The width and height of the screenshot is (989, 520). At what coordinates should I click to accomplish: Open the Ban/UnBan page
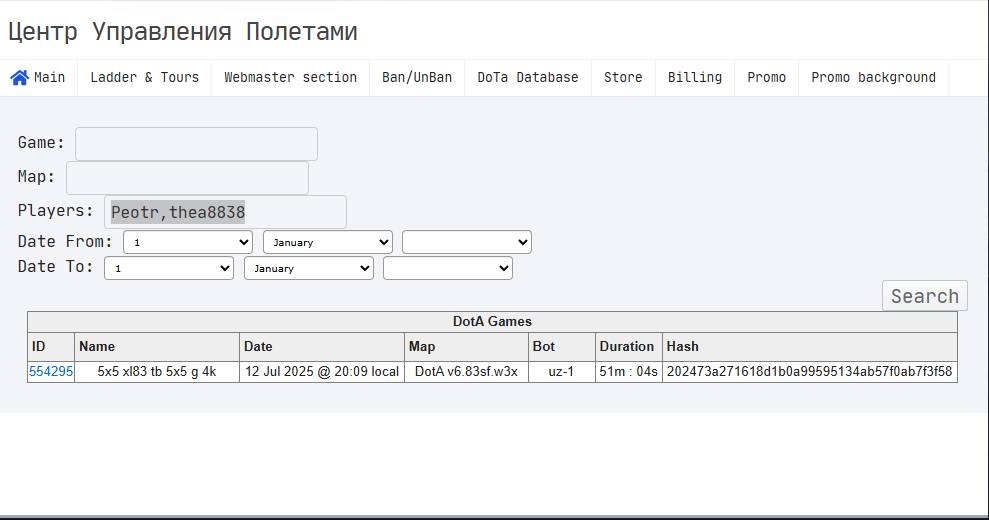(417, 78)
